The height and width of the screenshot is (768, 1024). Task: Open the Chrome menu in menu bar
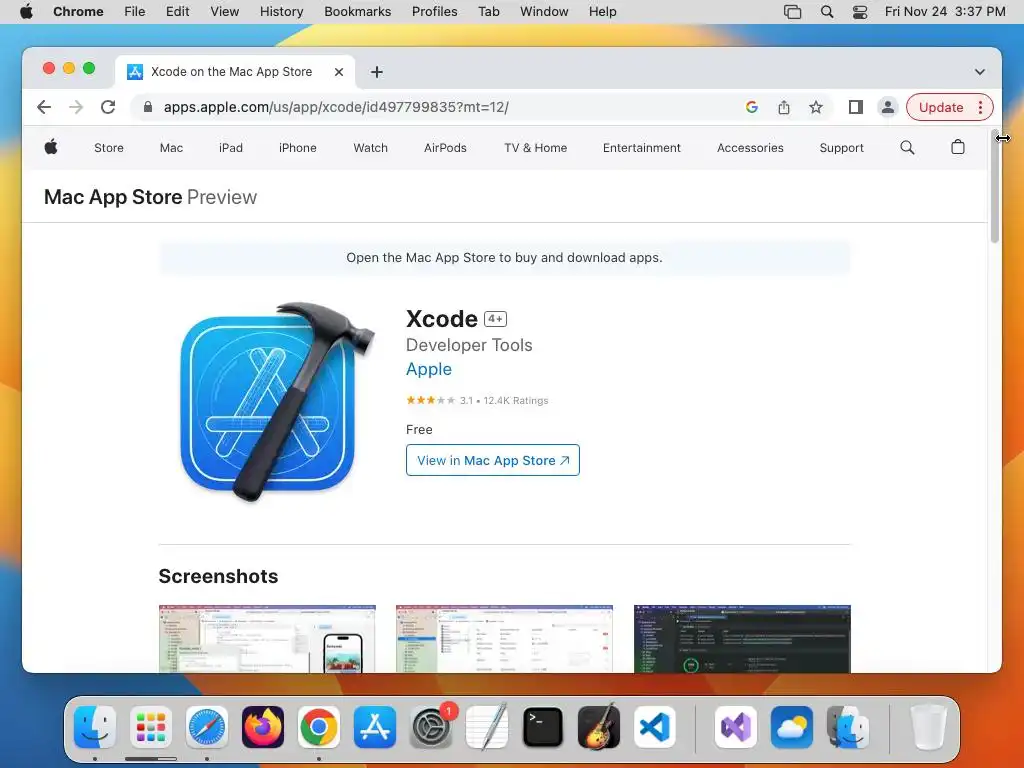[x=78, y=11]
